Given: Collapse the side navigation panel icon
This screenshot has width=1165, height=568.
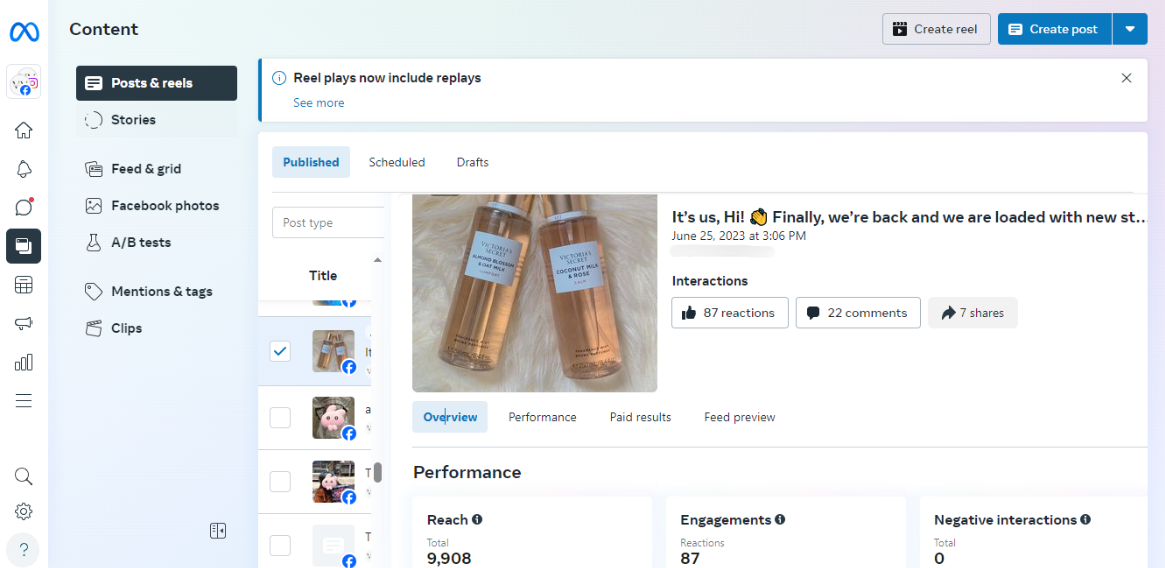Looking at the screenshot, I should click(218, 530).
